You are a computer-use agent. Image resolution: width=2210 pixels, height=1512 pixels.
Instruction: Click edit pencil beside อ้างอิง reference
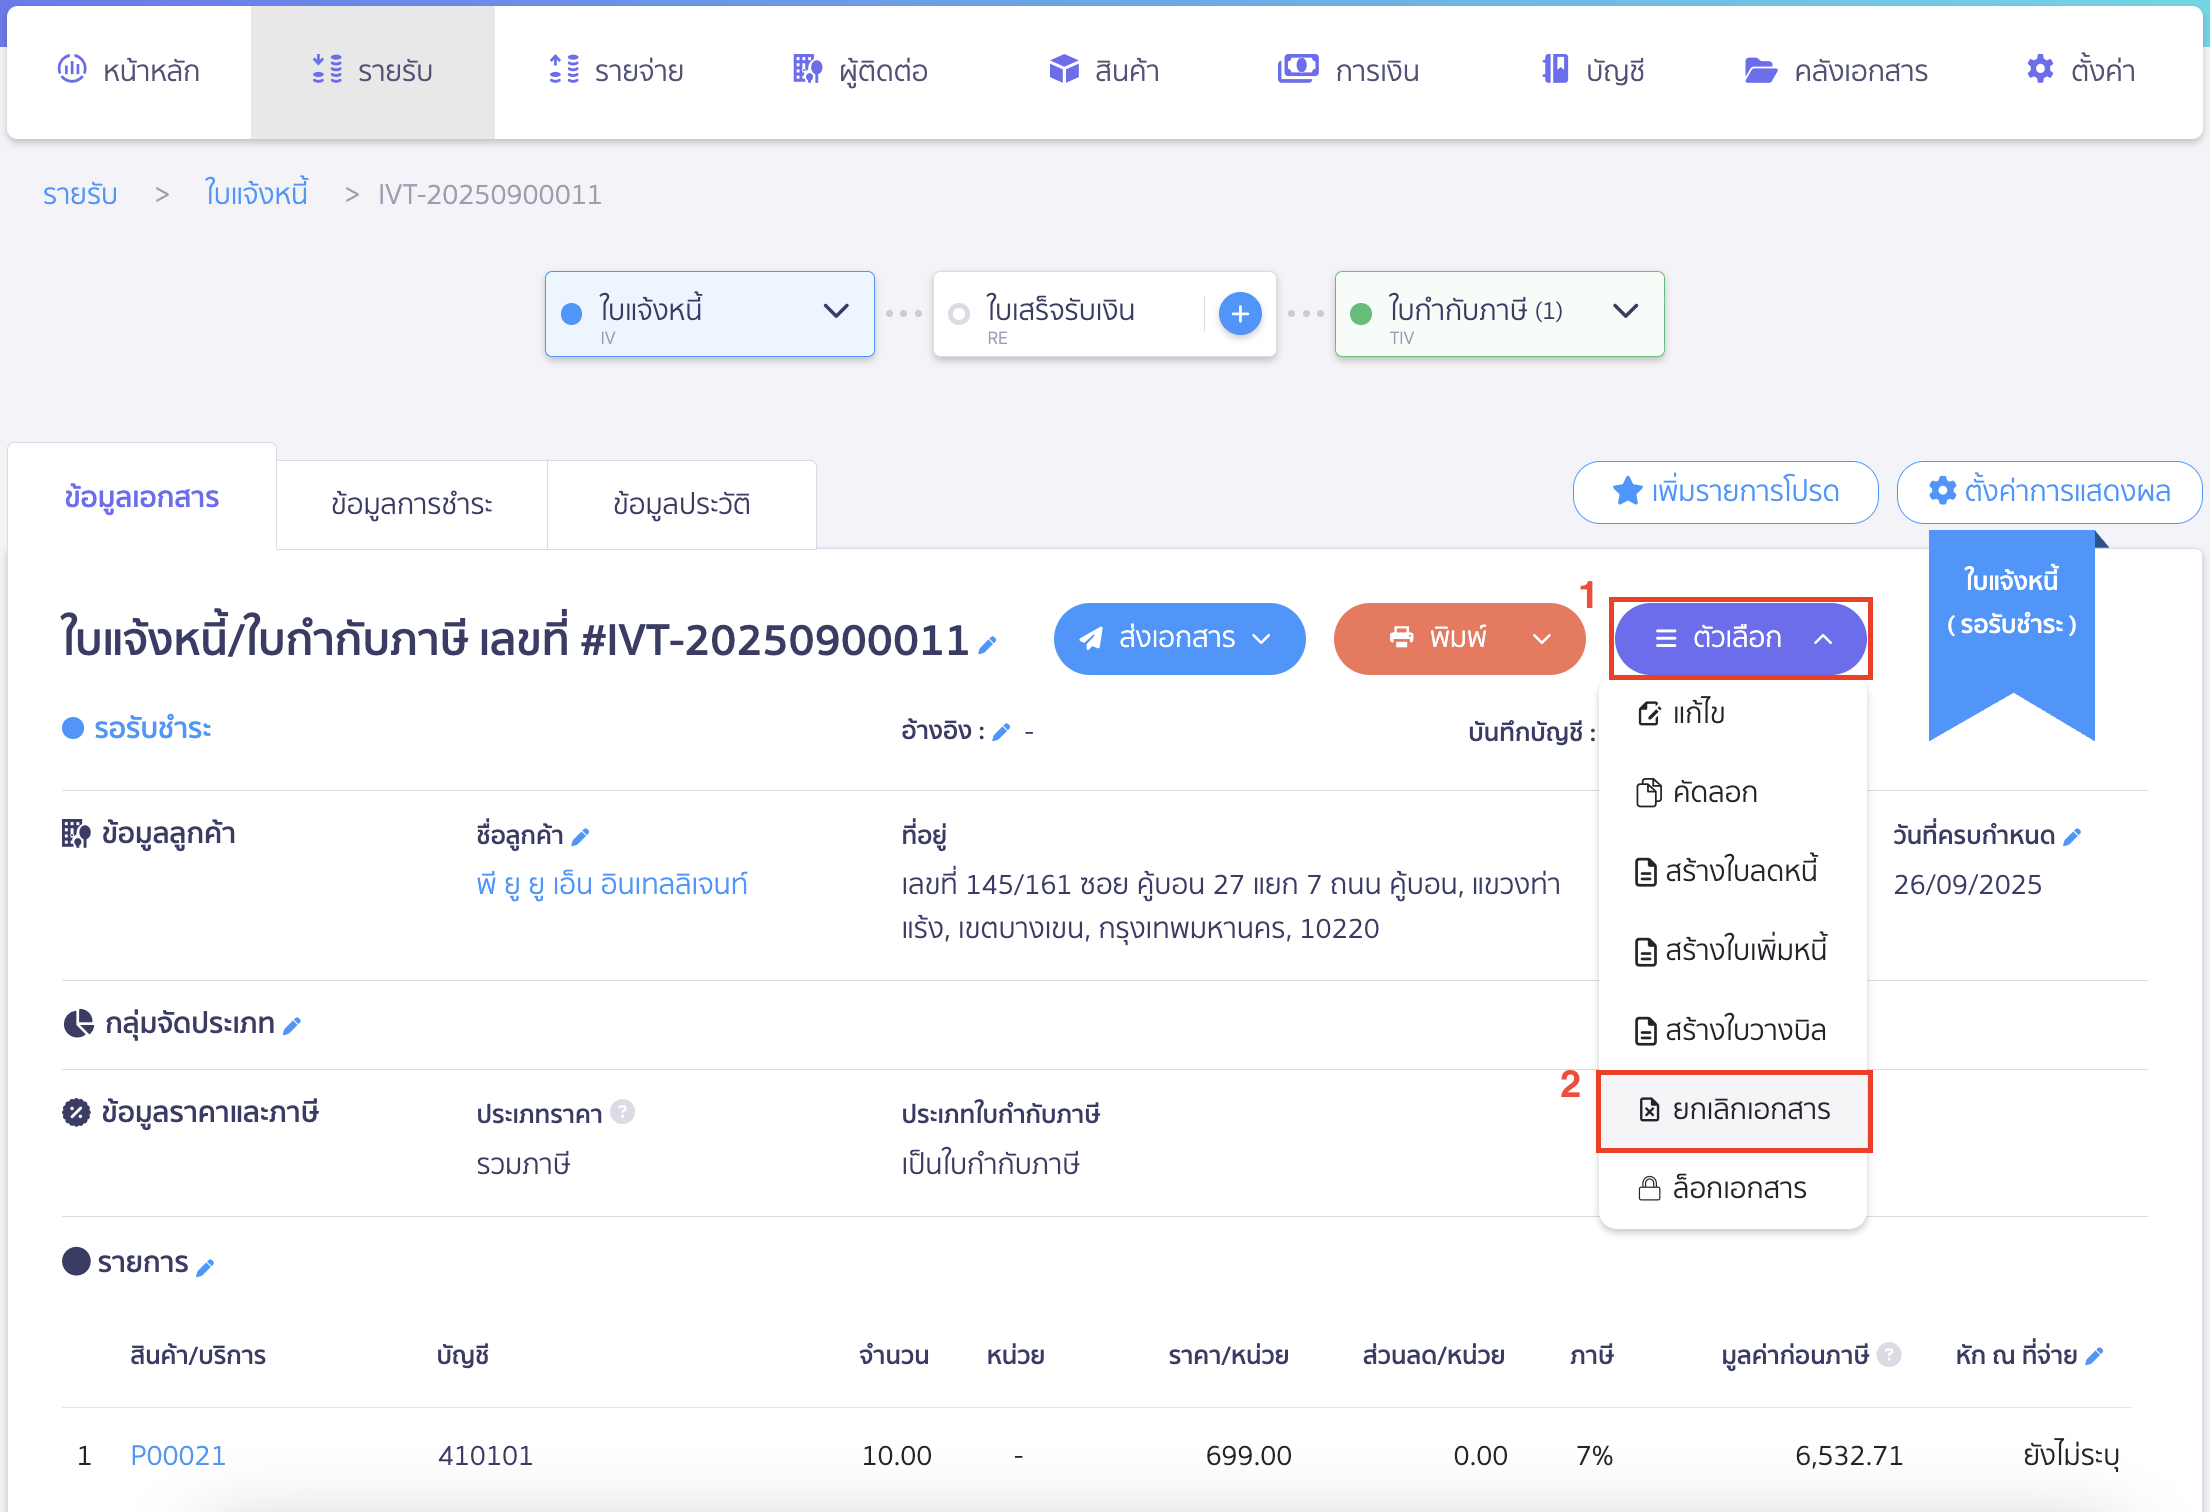(x=1001, y=732)
